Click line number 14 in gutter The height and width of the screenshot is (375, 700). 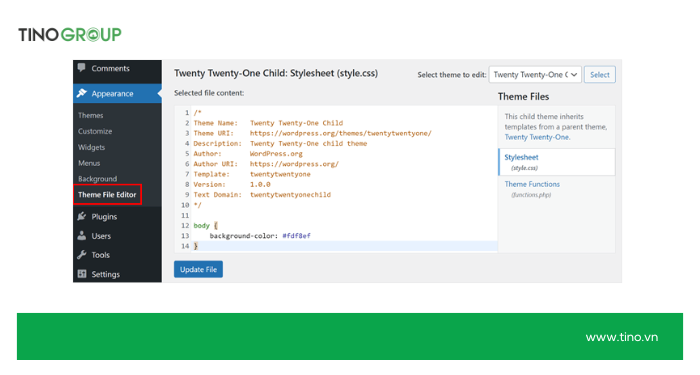coord(185,246)
